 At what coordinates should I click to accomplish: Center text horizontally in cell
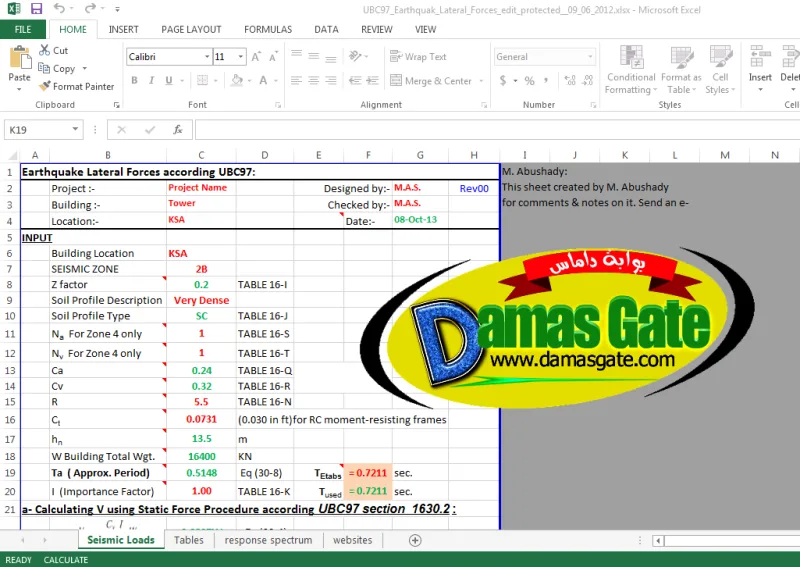tap(314, 80)
